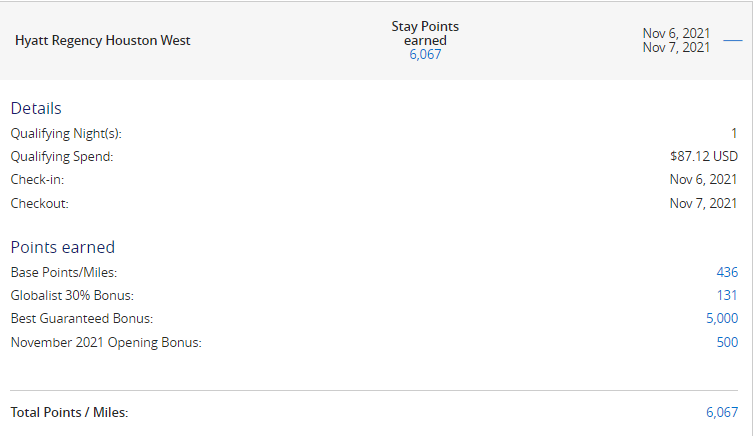Click the Qualifying Night(s) label
Viewport: 755px width, 436px height.
66,133
